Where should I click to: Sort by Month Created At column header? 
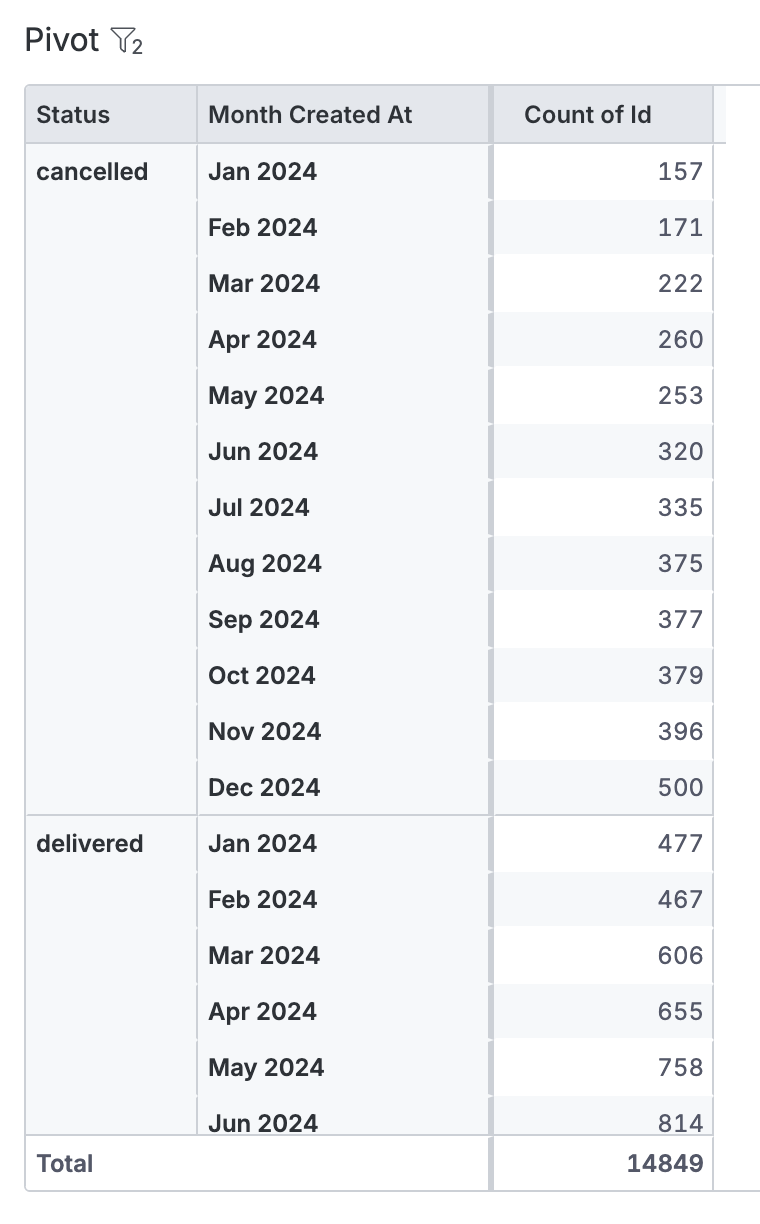pyautogui.click(x=310, y=114)
